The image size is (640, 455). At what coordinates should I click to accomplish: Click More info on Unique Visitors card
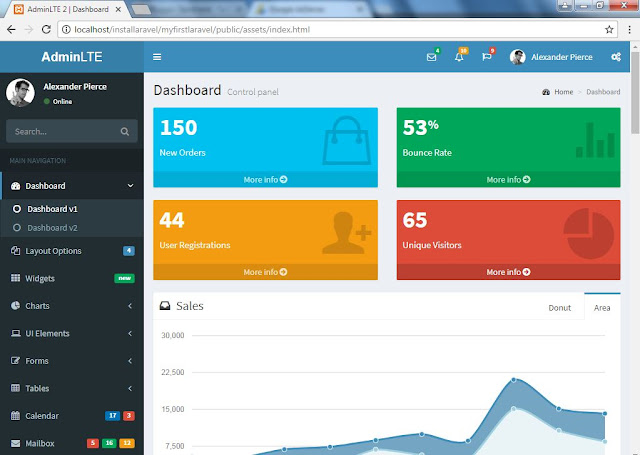[508, 272]
